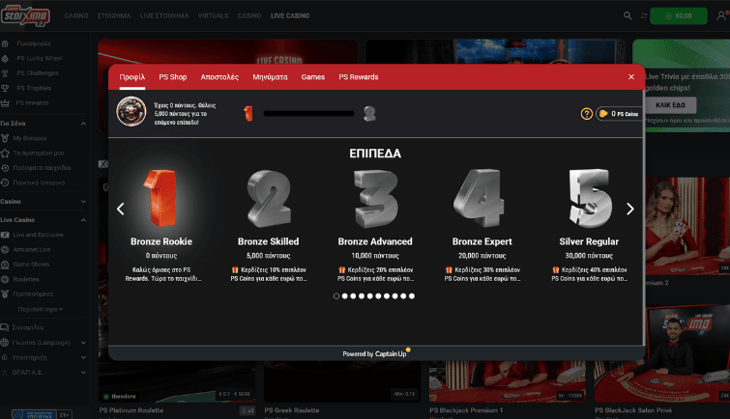Open the Games tab
This screenshot has width=730, height=419.
tap(313, 77)
